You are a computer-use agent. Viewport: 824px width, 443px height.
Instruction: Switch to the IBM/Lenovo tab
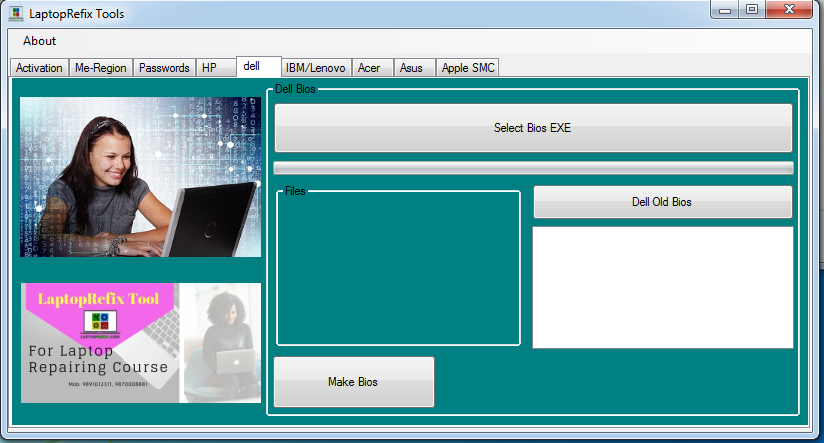(315, 68)
